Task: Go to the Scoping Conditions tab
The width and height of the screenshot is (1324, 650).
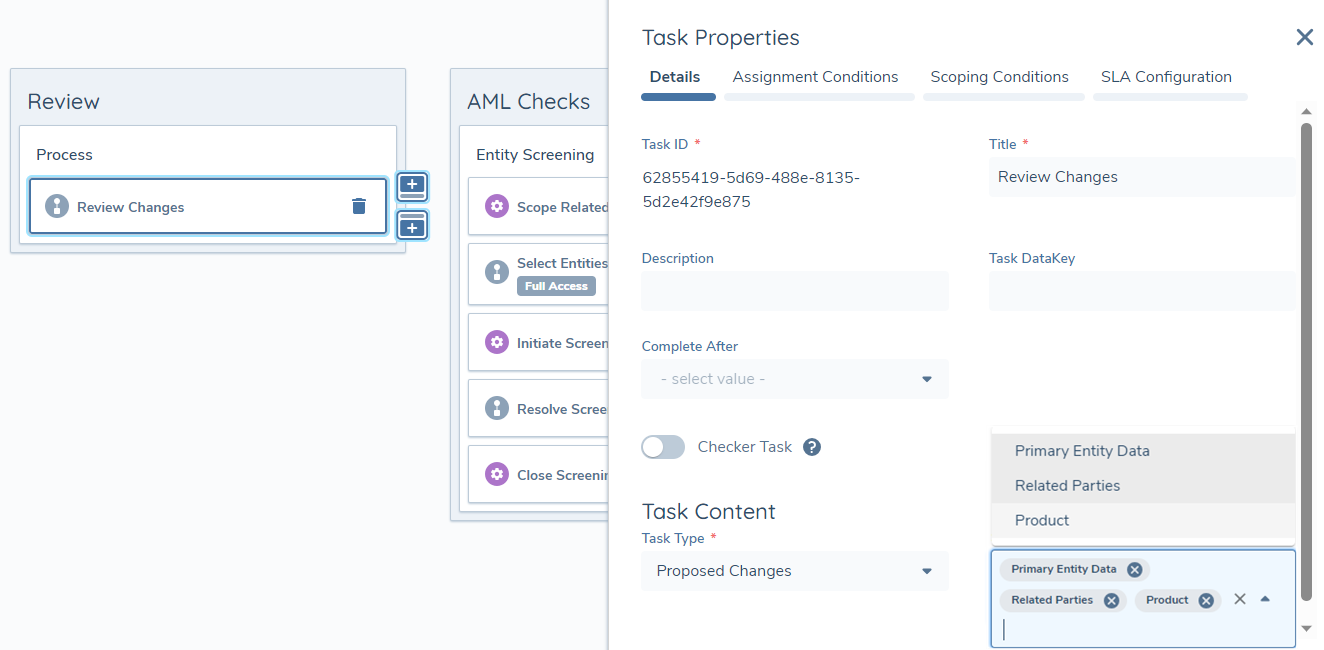Action: click(999, 77)
